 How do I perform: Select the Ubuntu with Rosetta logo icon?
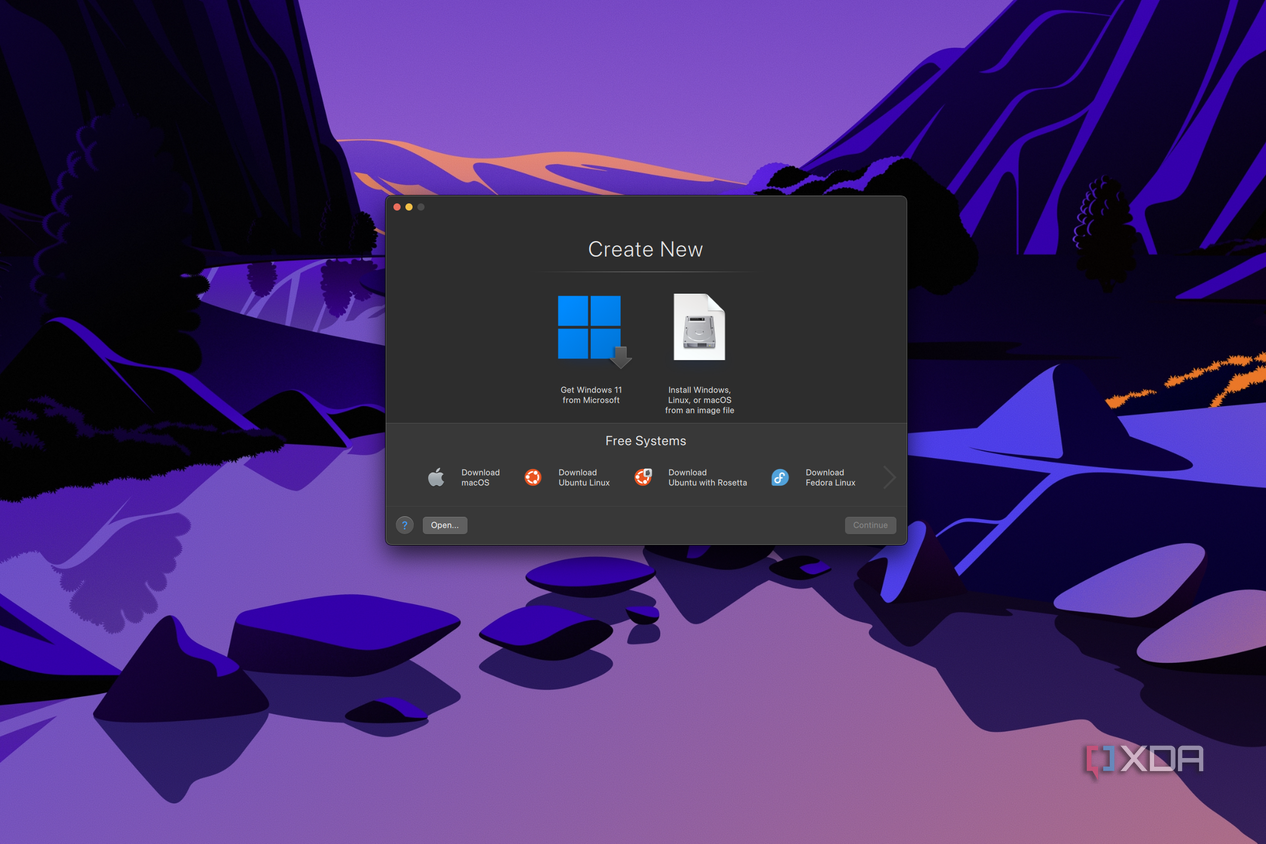click(x=643, y=478)
